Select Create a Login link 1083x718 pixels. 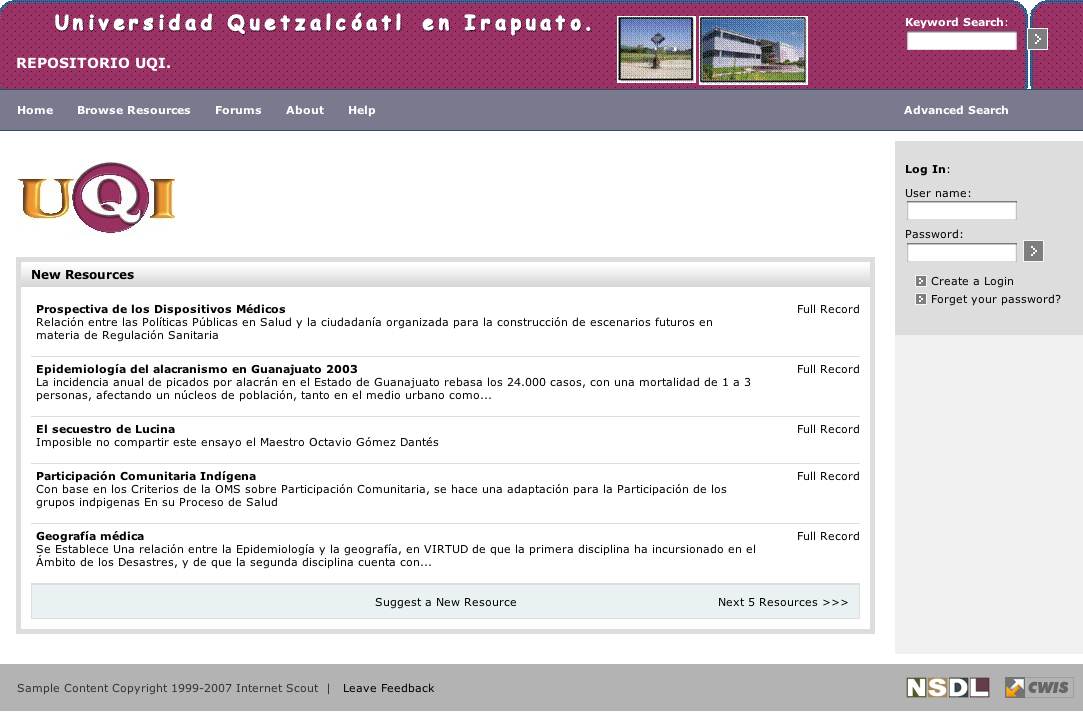click(971, 281)
